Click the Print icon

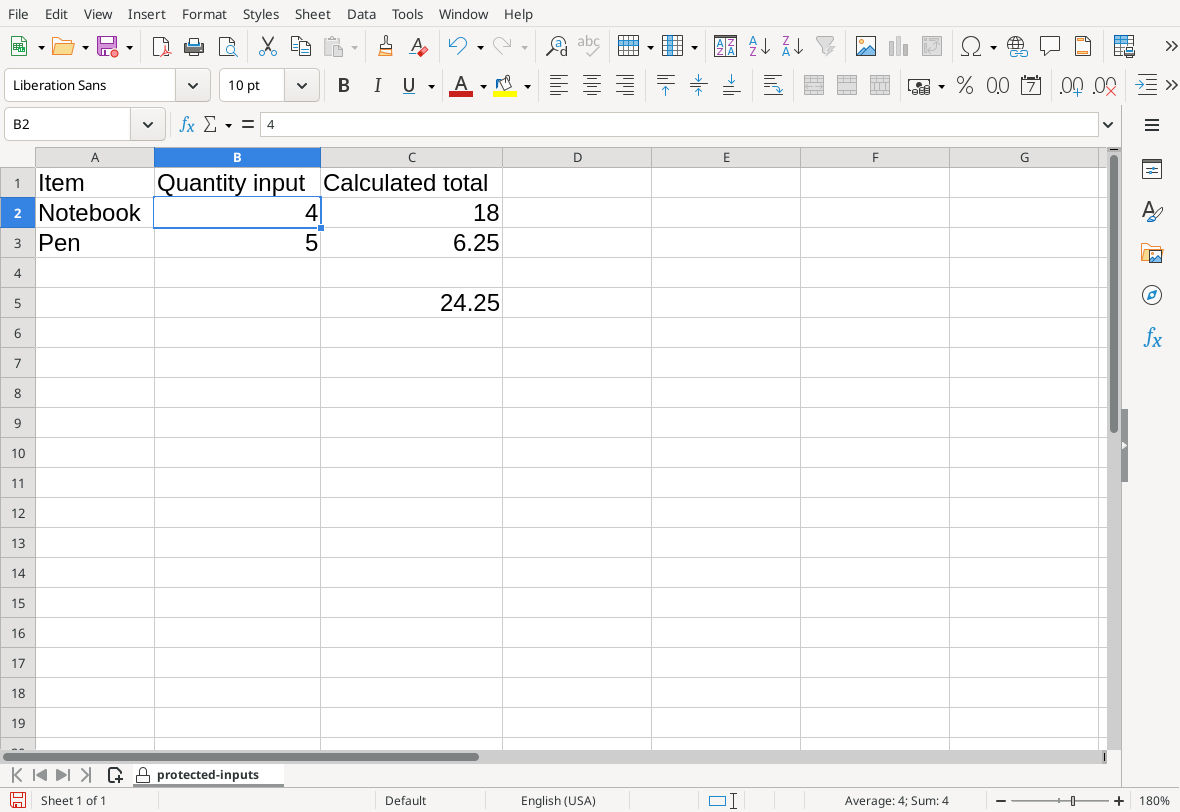[194, 47]
